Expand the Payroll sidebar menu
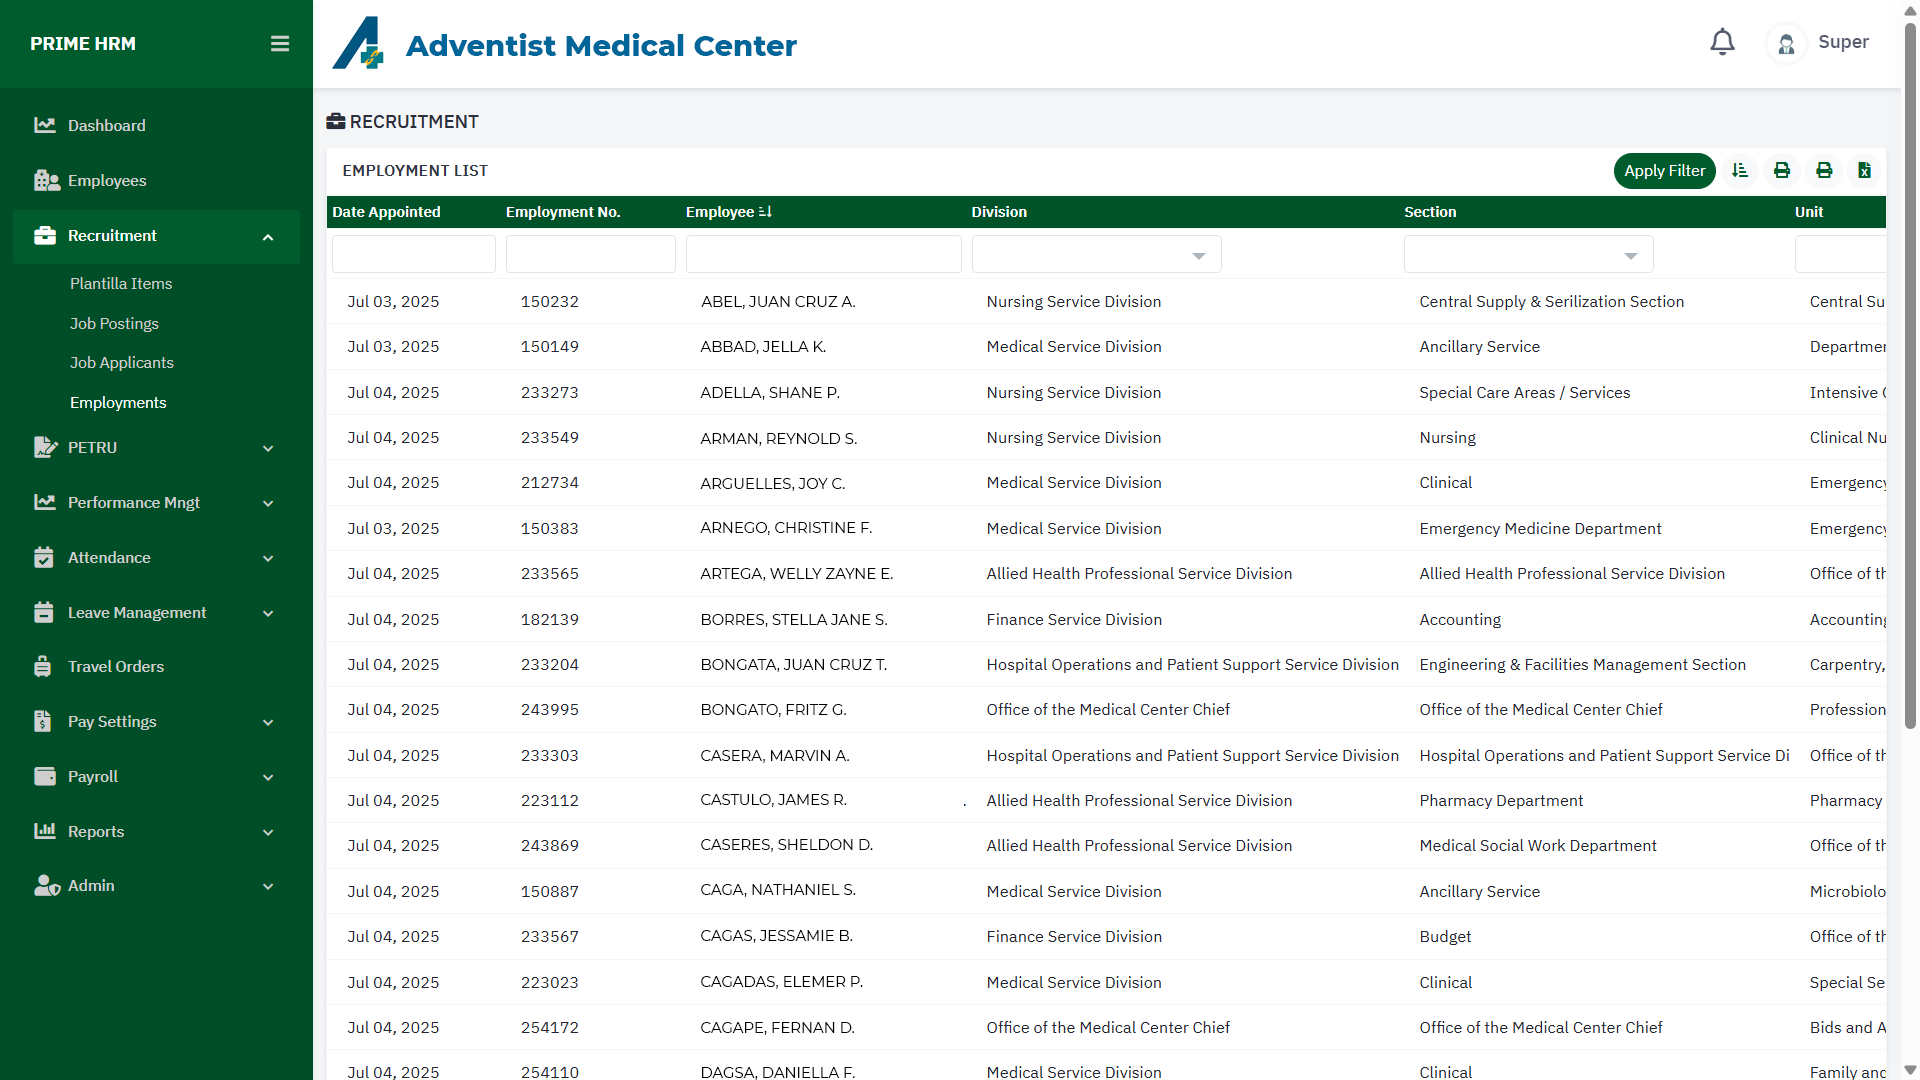This screenshot has height=1080, width=1920. pyautogui.click(x=268, y=777)
